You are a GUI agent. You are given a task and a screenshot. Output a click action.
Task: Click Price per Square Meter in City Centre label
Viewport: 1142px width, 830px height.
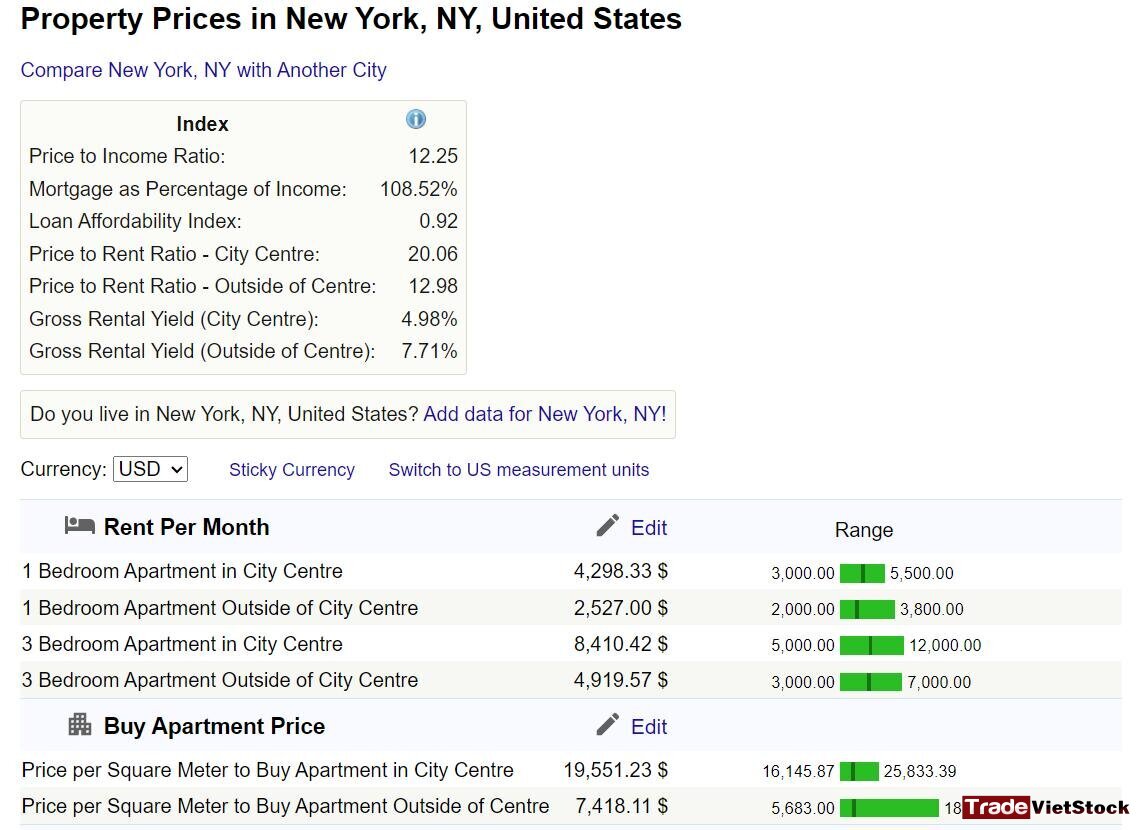coord(267,770)
